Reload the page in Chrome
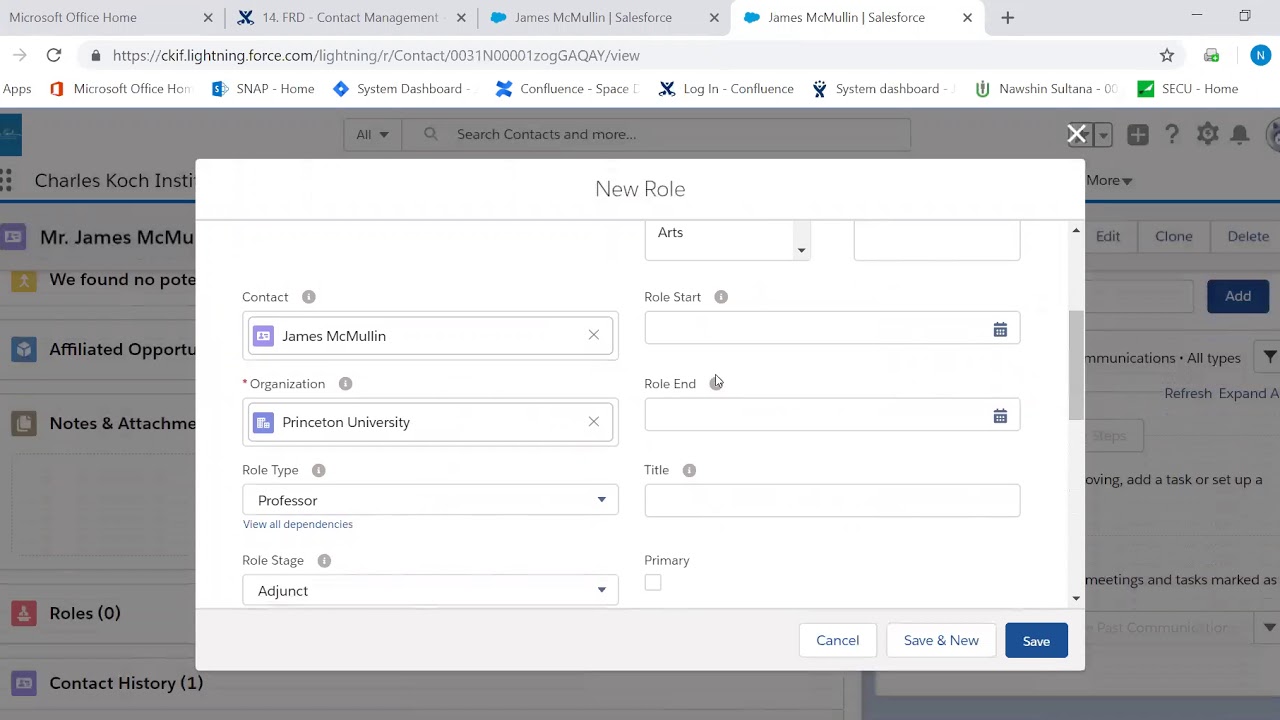 [54, 55]
